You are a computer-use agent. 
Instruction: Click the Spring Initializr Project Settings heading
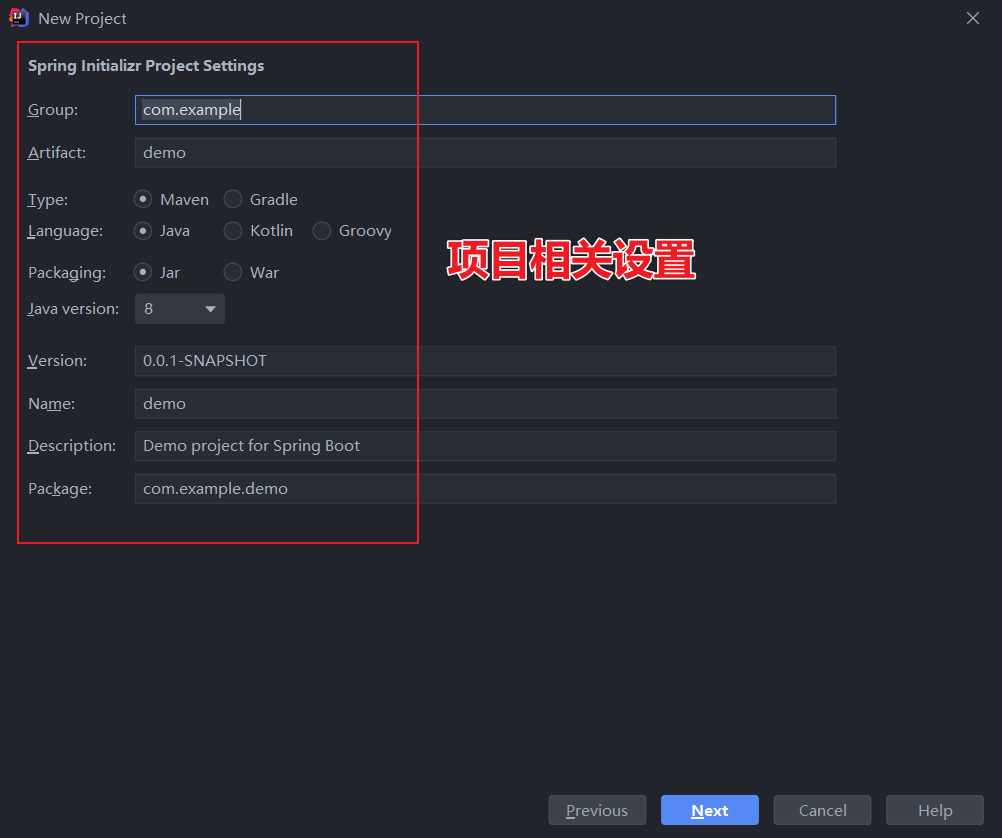tap(146, 66)
